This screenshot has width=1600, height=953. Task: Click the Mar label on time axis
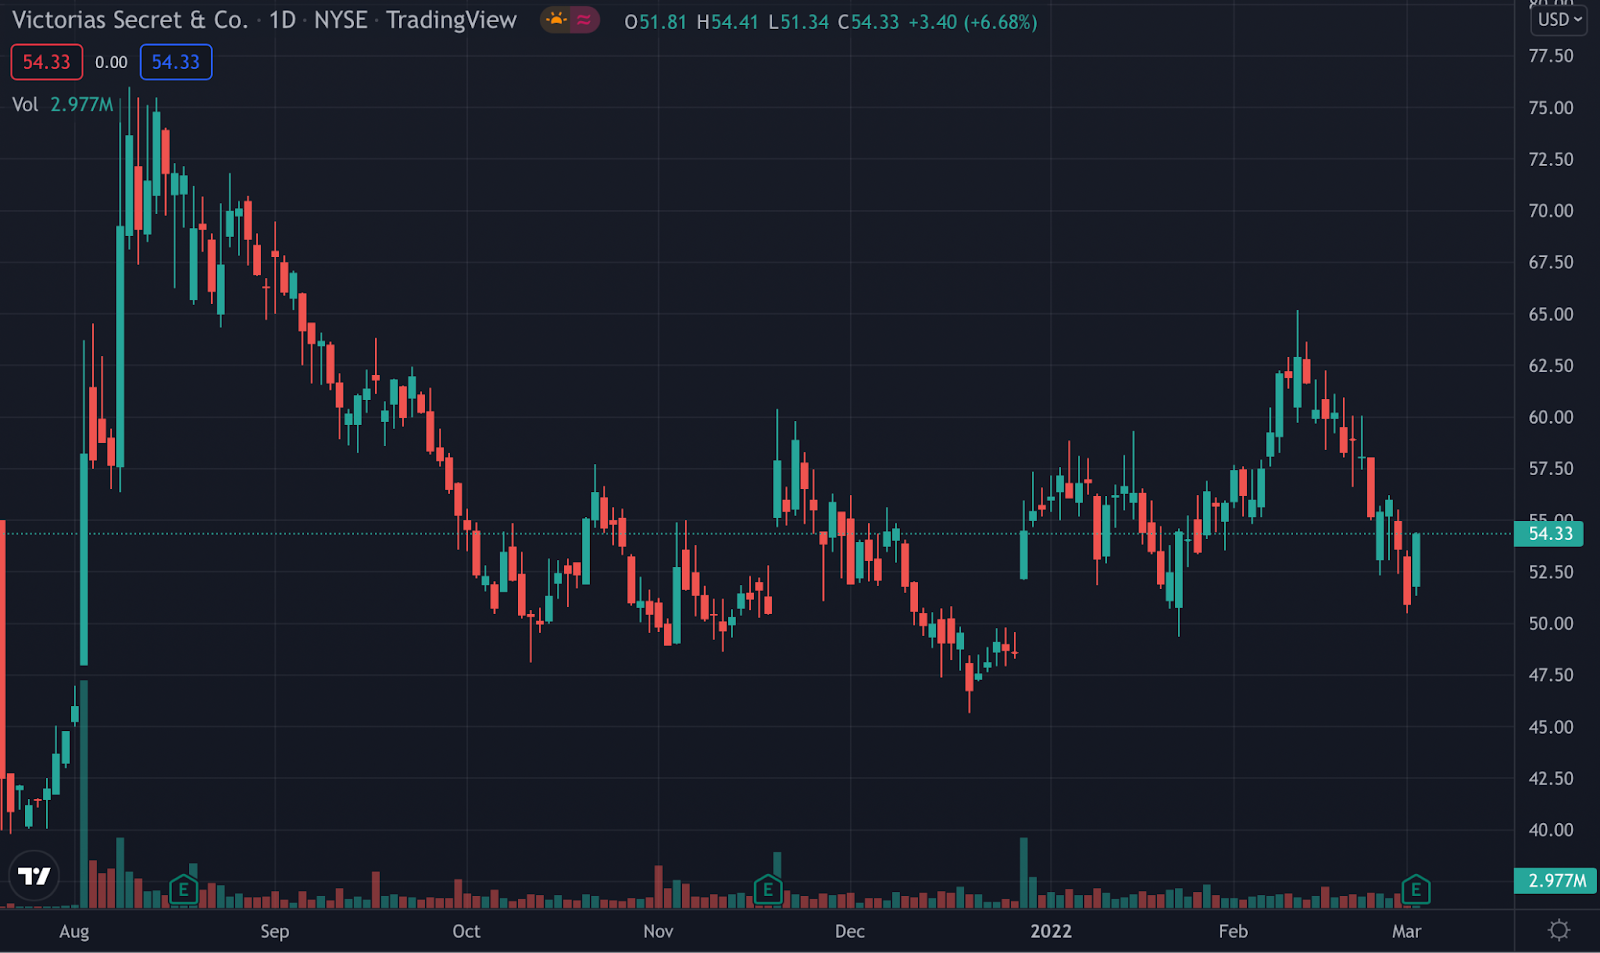click(1406, 932)
